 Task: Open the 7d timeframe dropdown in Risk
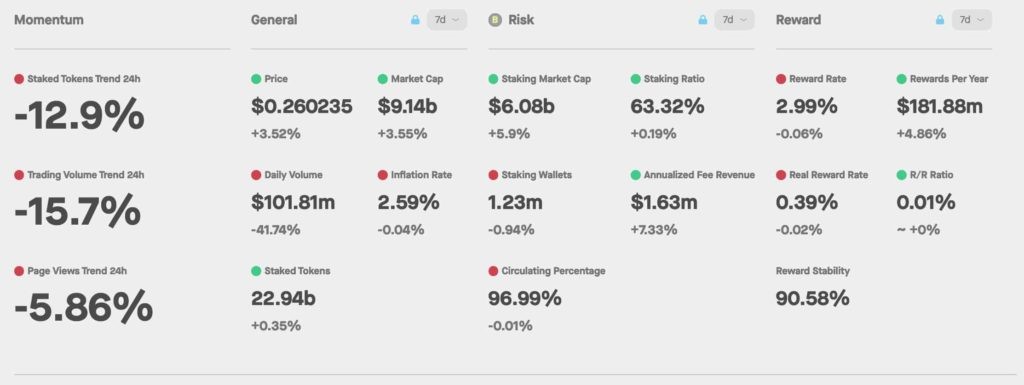point(735,20)
